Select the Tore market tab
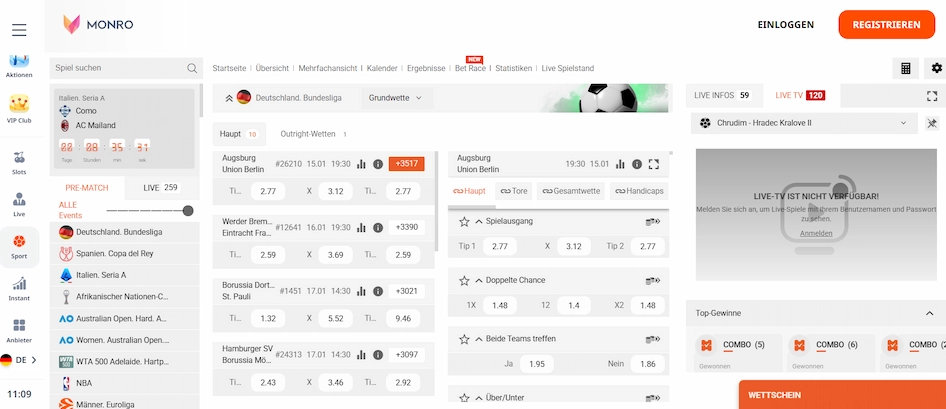 513,191
